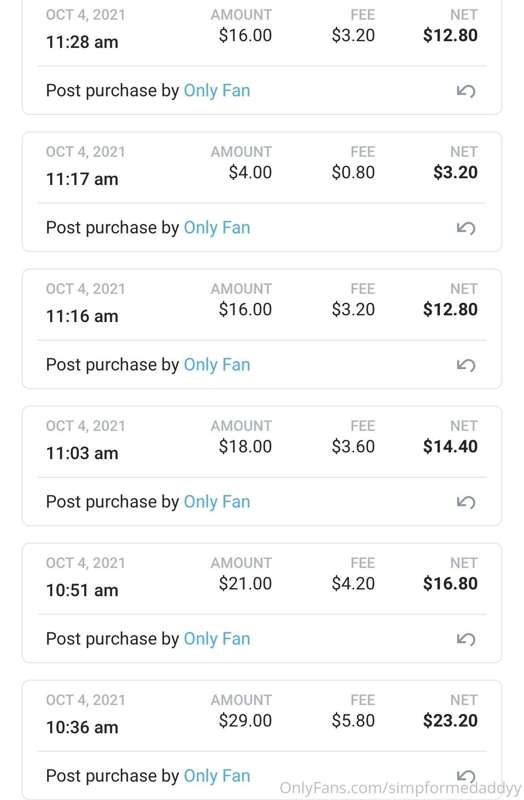Open Only Fan link in 10:51 am purchase
Viewport: 524px width, 800px height.
[x=217, y=639]
